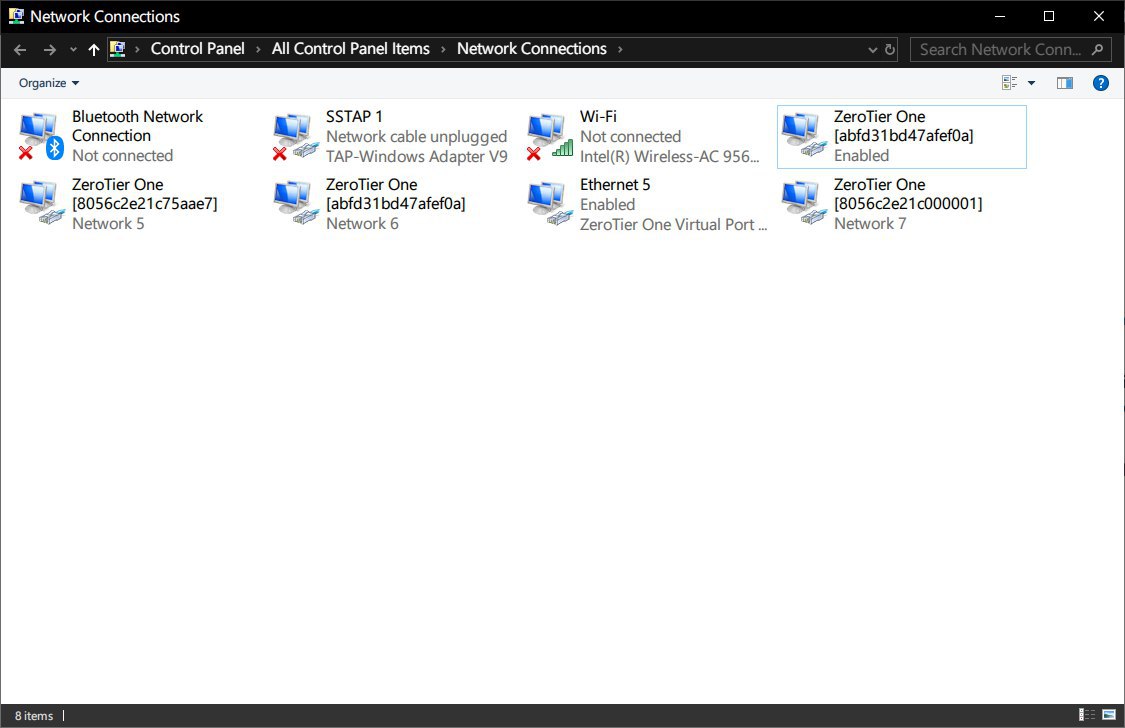Click the '[8056c2e21c000001]' network ID text
This screenshot has height=728, width=1125.
coord(908,204)
